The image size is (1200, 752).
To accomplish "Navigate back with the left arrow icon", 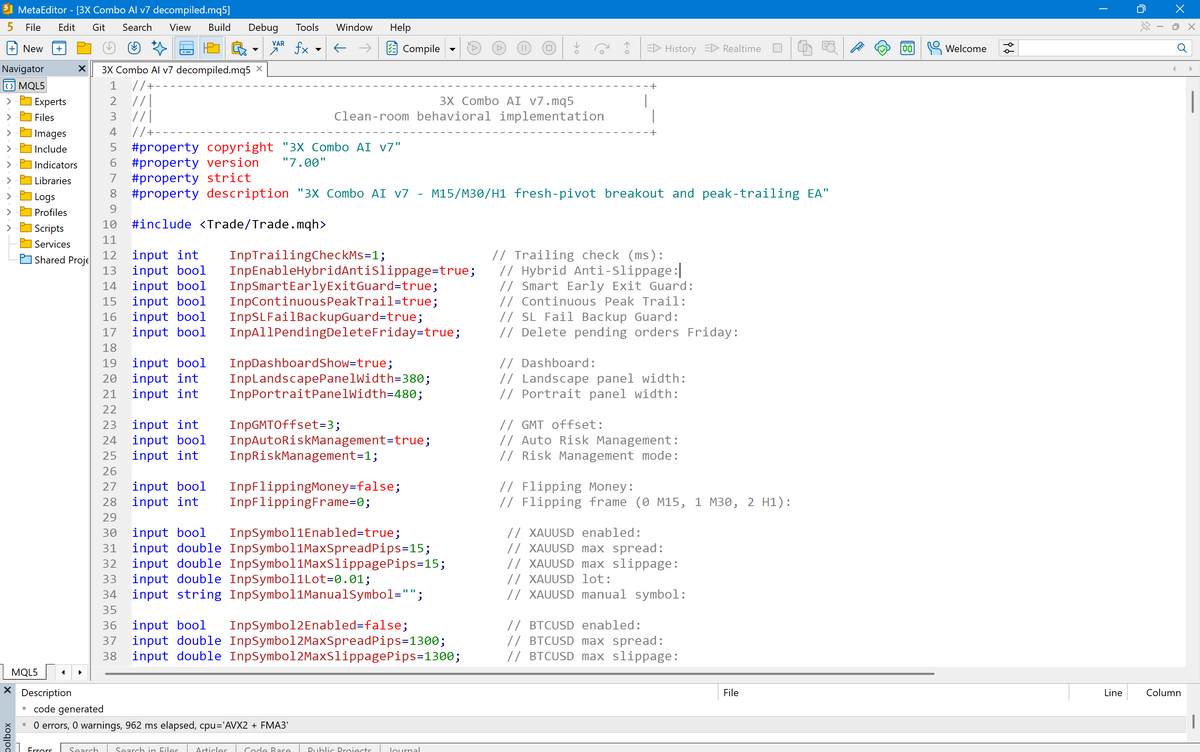I will pyautogui.click(x=340, y=48).
